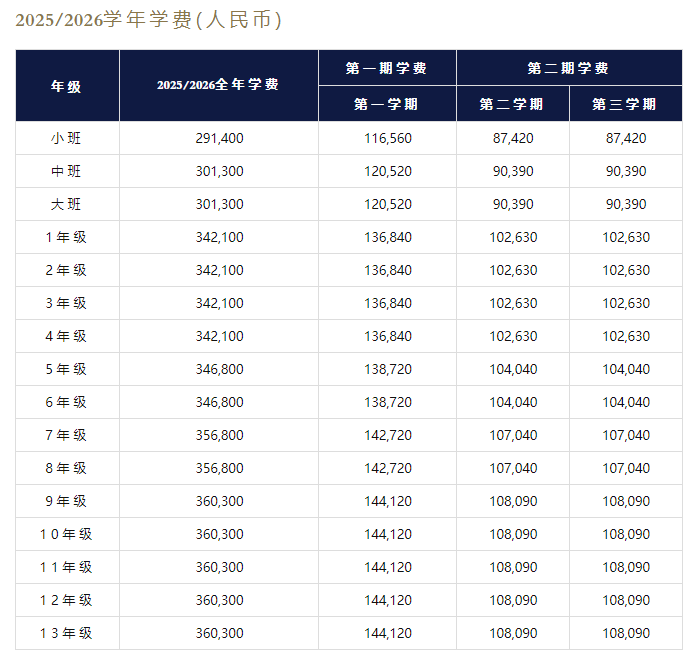The image size is (692, 657).
Task: Click 第三学期 fee 107,040 for 8年级
Action: pyautogui.click(x=625, y=468)
